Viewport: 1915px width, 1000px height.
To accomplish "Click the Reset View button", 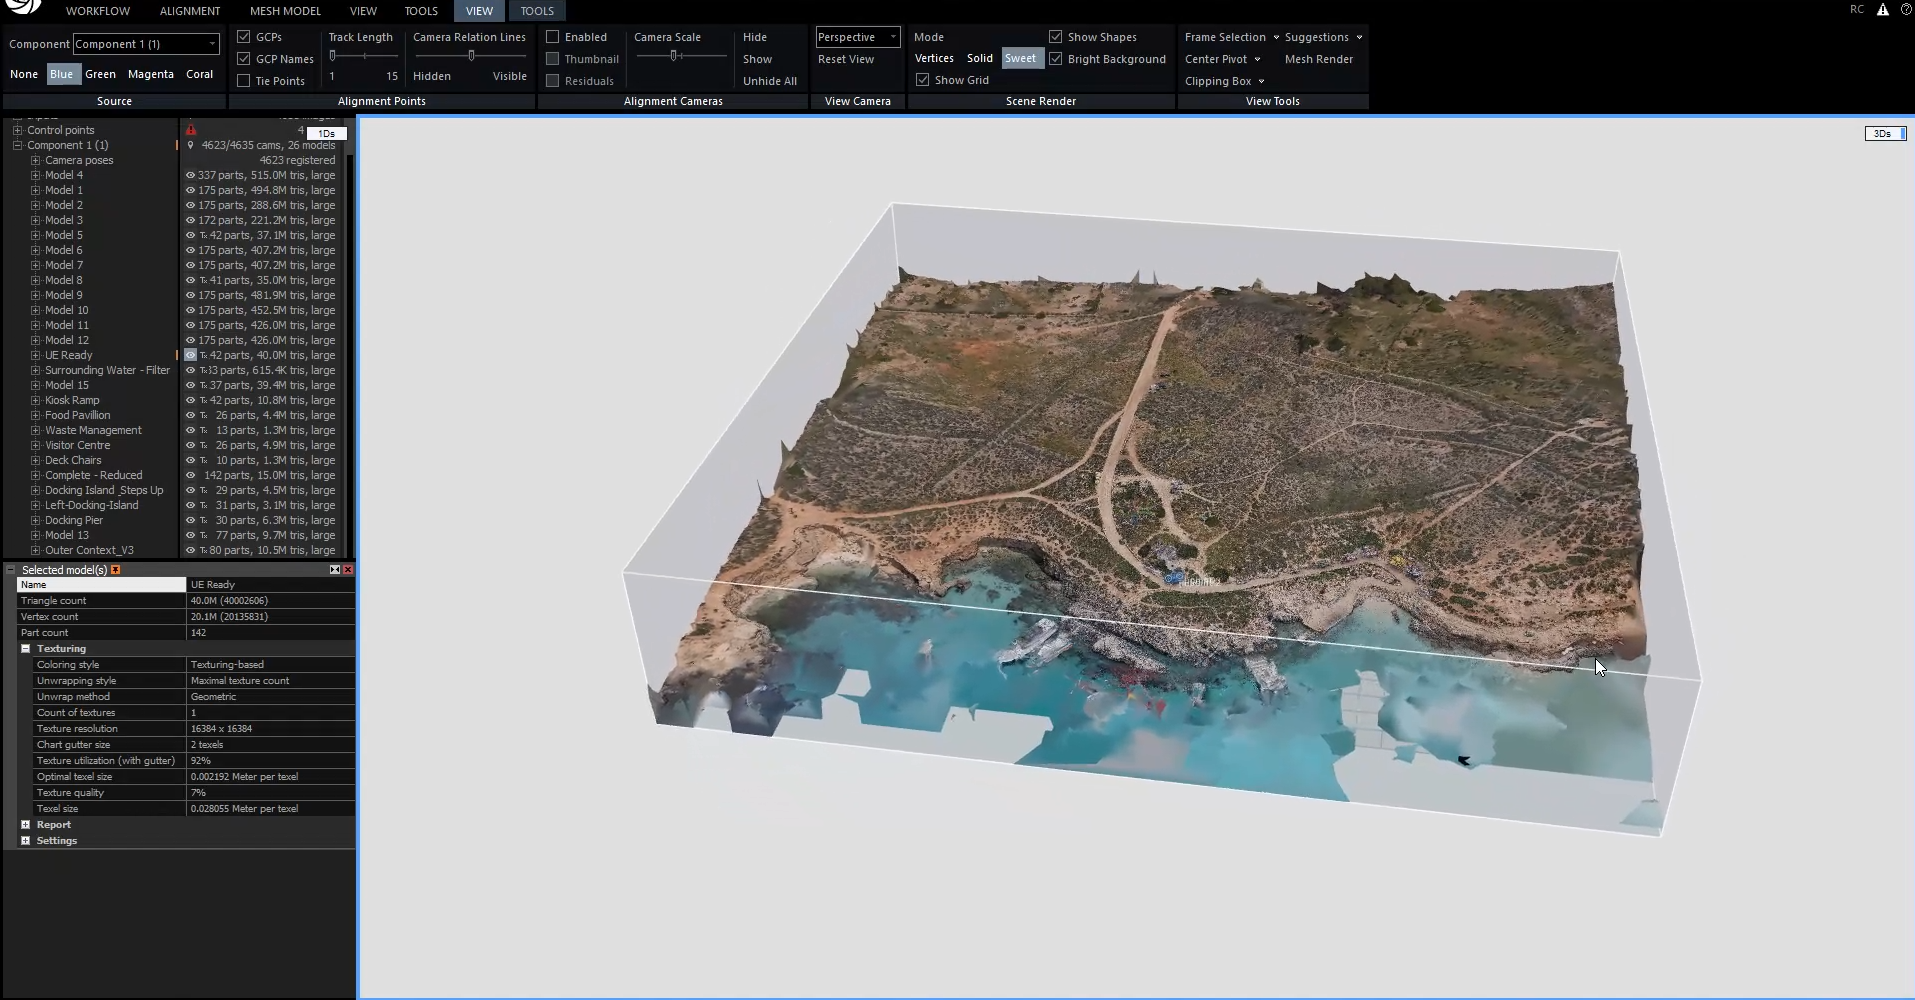I will [846, 59].
